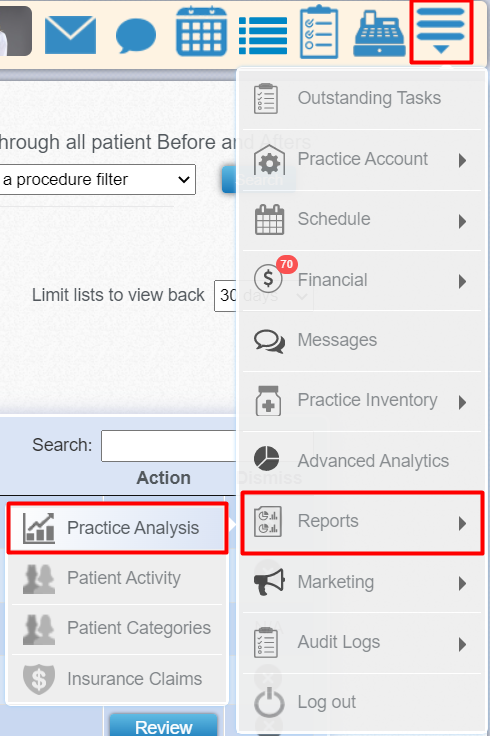490x736 pixels.
Task: Open the checklist clipboard icon
Action: click(x=319, y=32)
